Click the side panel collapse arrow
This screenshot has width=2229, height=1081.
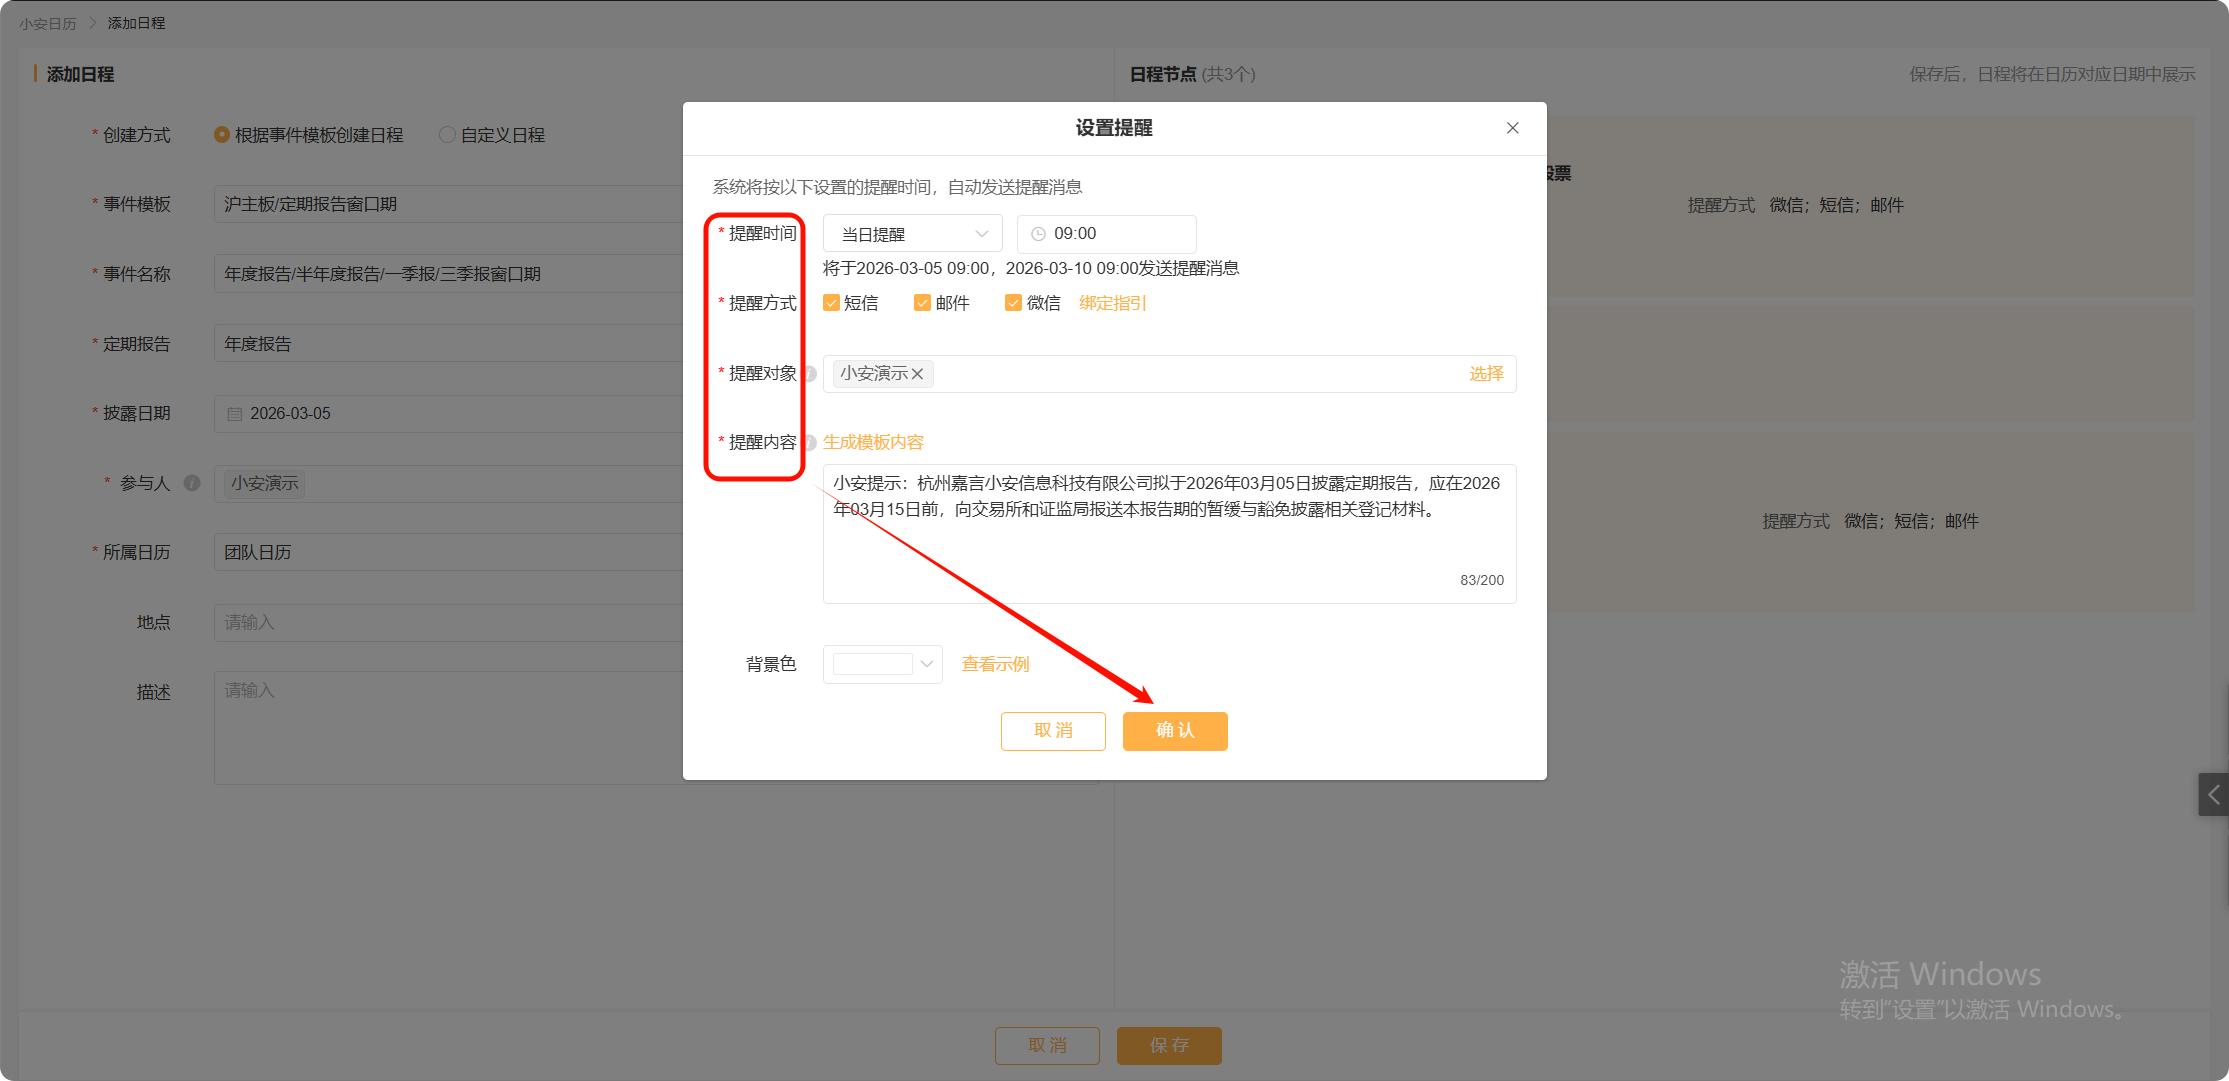coord(2213,795)
